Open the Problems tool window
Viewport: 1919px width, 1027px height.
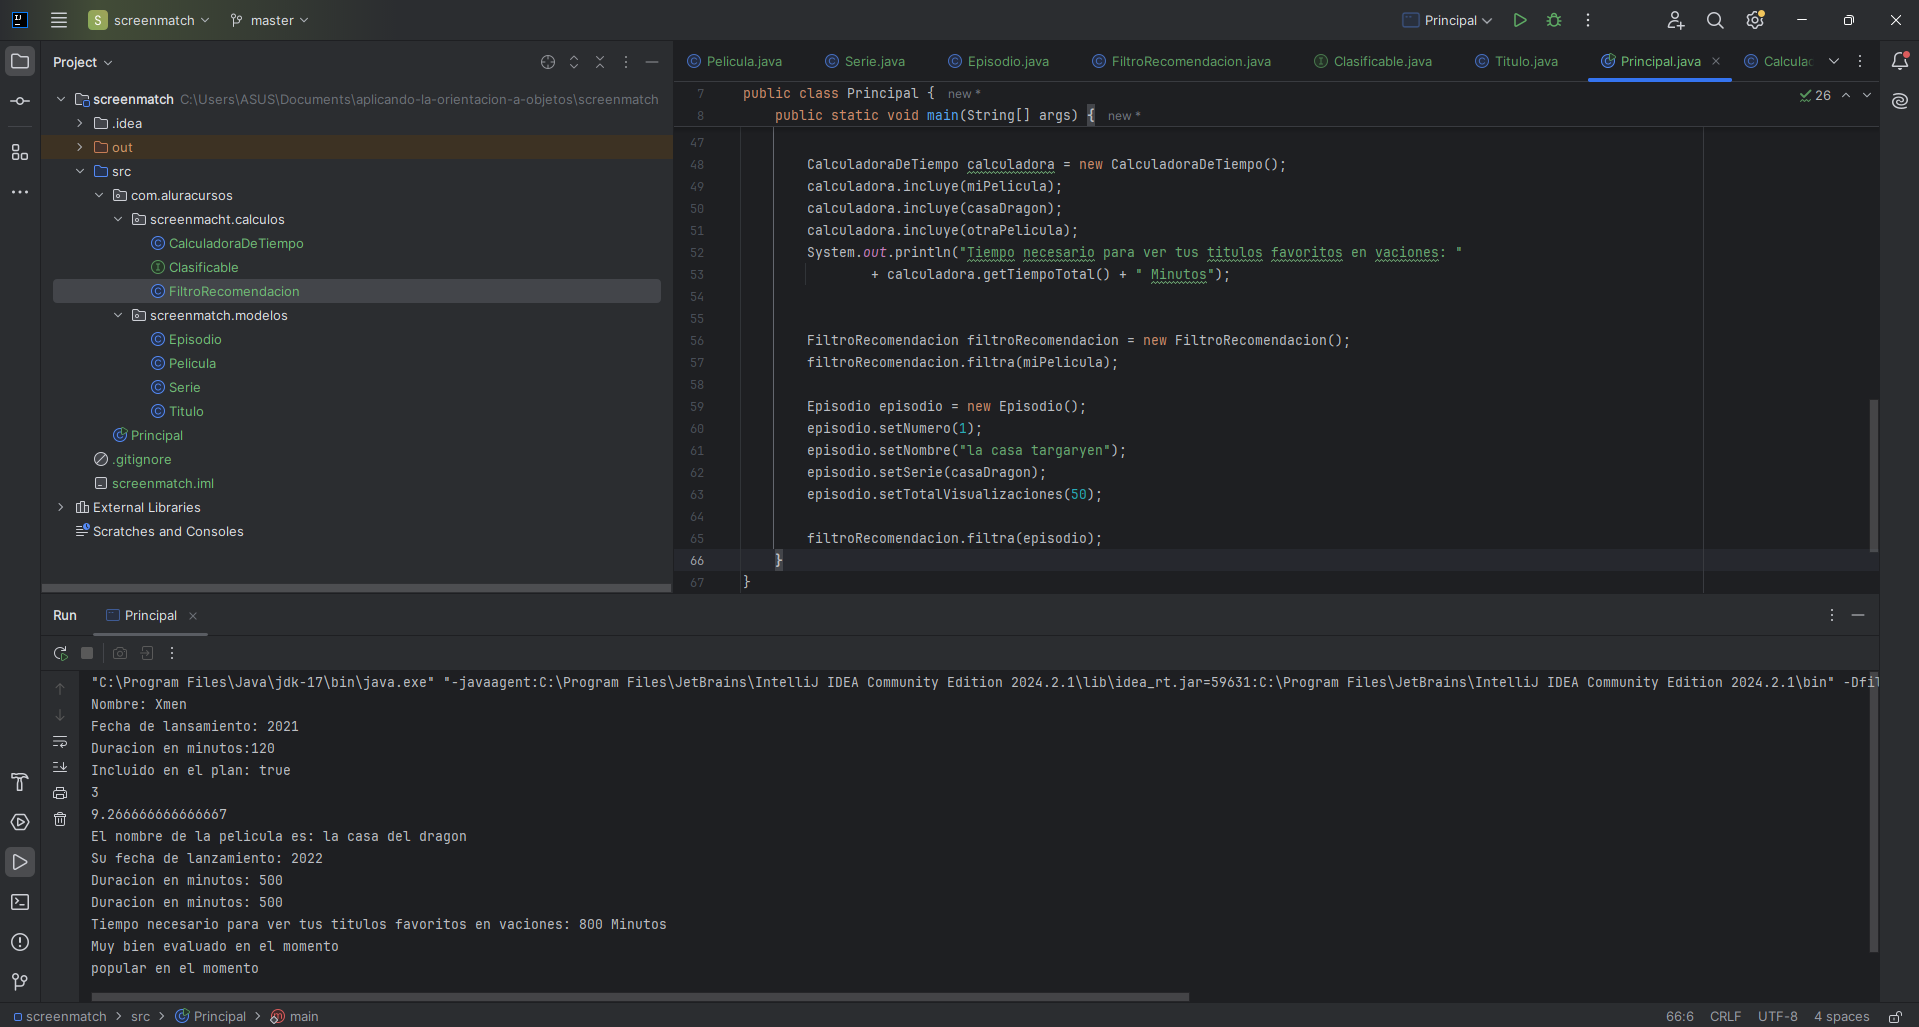(x=20, y=942)
